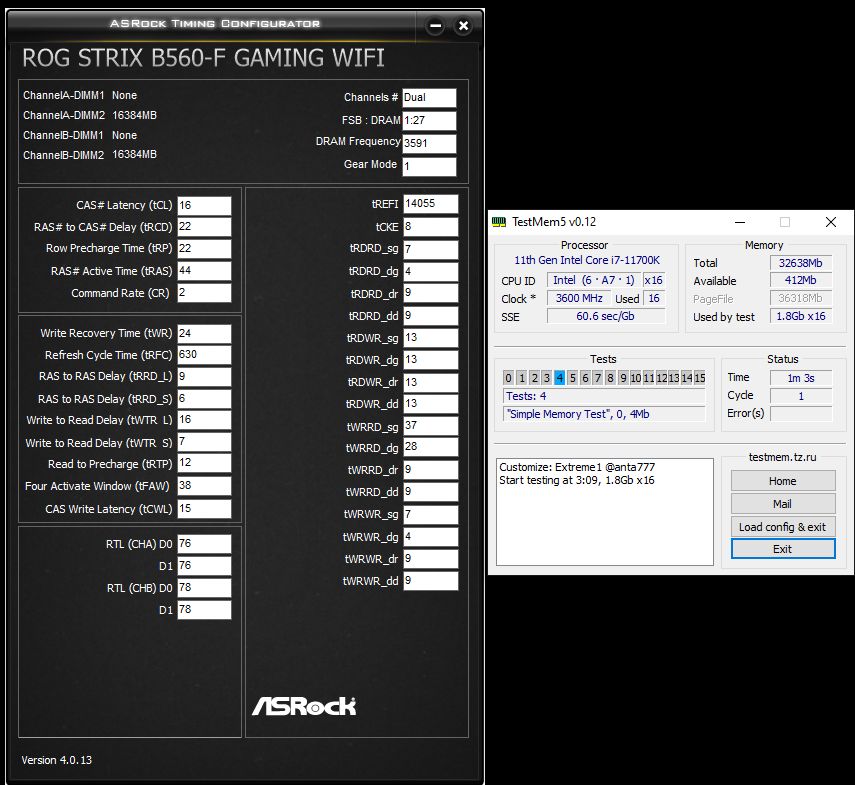The height and width of the screenshot is (785, 855).
Task: Click the tRDRD_sg value field
Action: (431, 250)
